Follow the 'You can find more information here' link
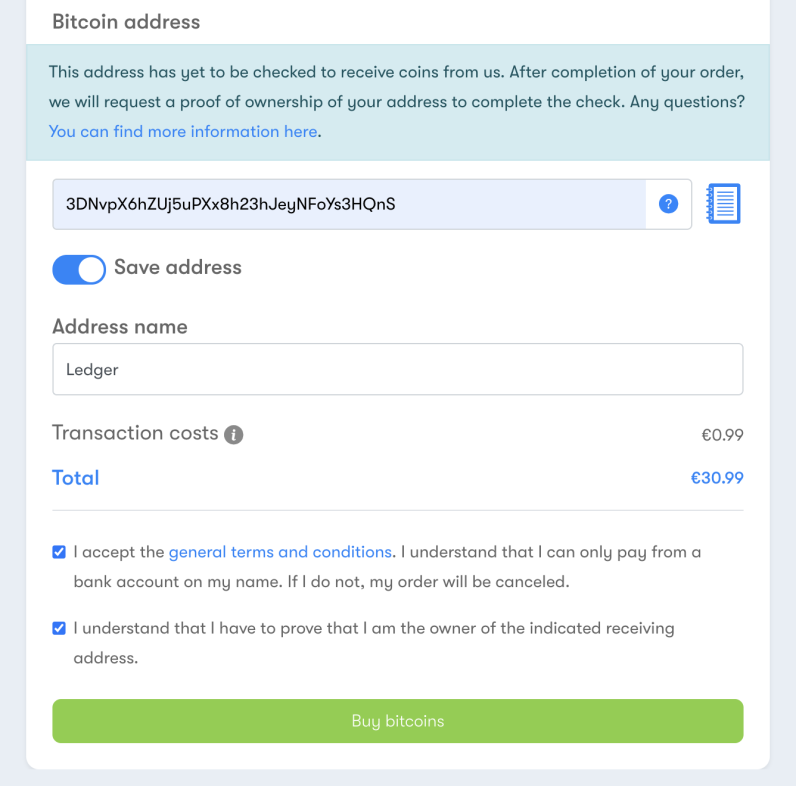 (x=183, y=131)
